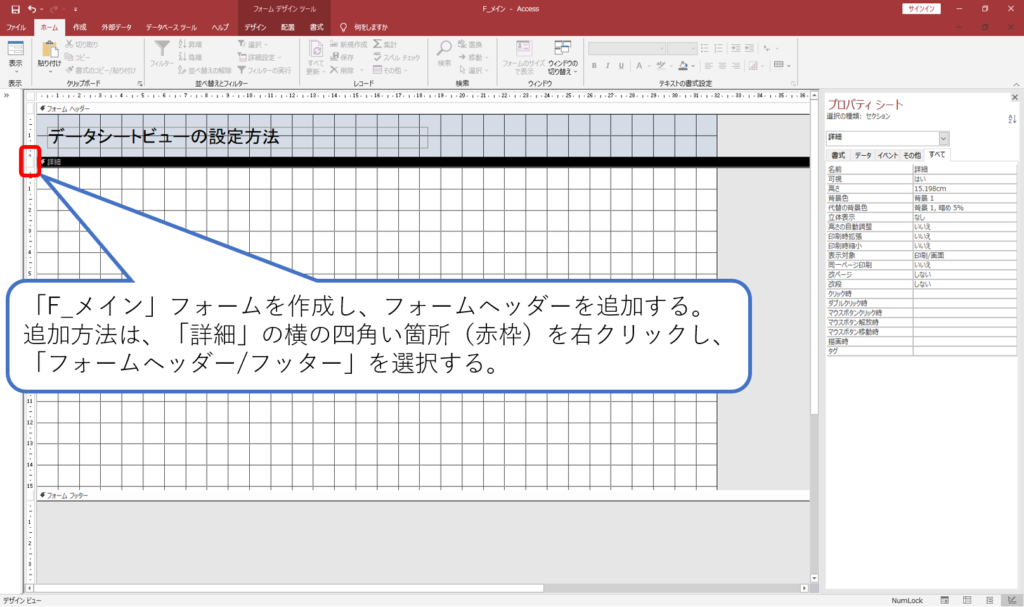Click 置換 replace in the find group
This screenshot has height=607, width=1024.
click(x=470, y=44)
